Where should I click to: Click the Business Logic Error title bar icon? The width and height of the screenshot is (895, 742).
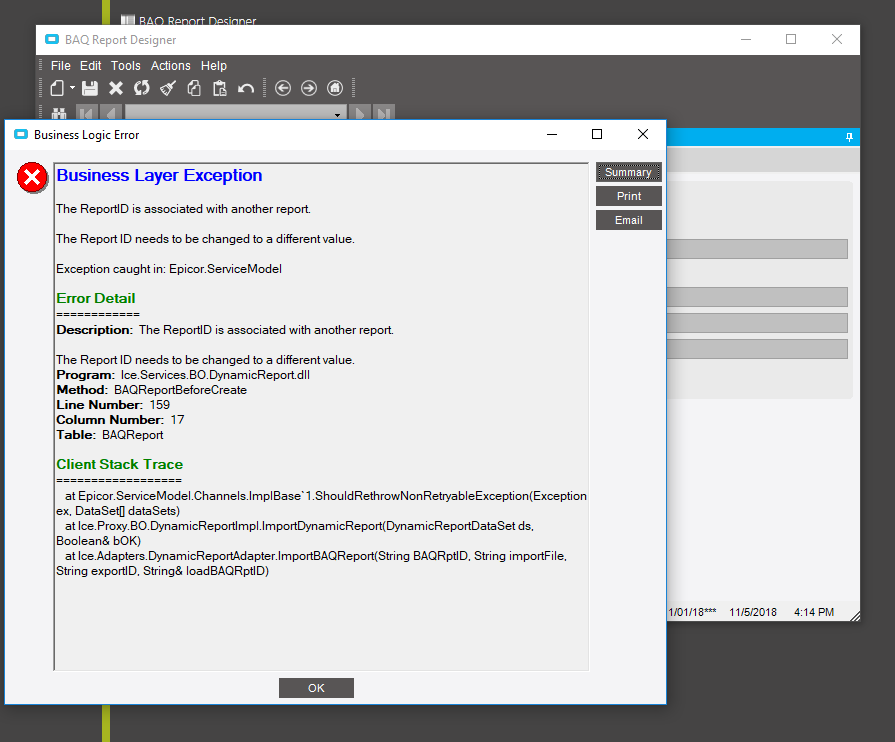21,135
